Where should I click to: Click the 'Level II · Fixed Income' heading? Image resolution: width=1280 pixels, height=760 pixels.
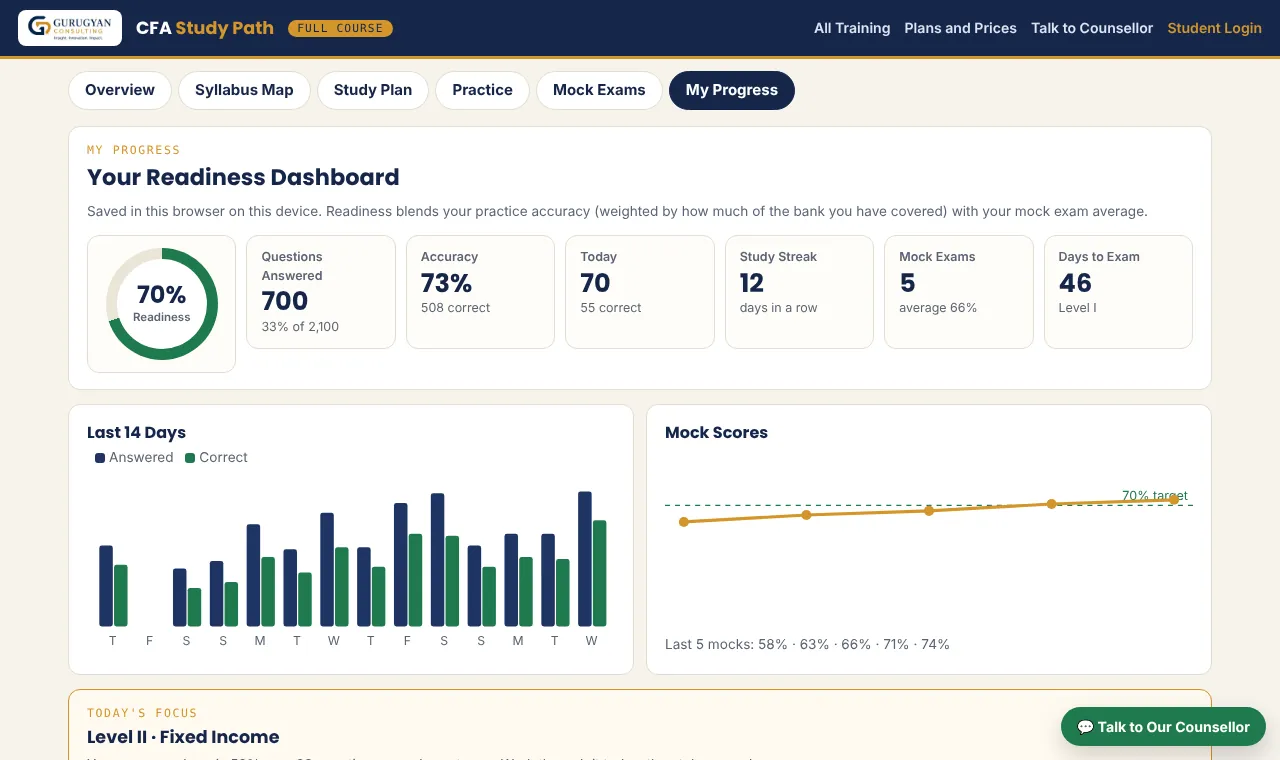(x=183, y=737)
